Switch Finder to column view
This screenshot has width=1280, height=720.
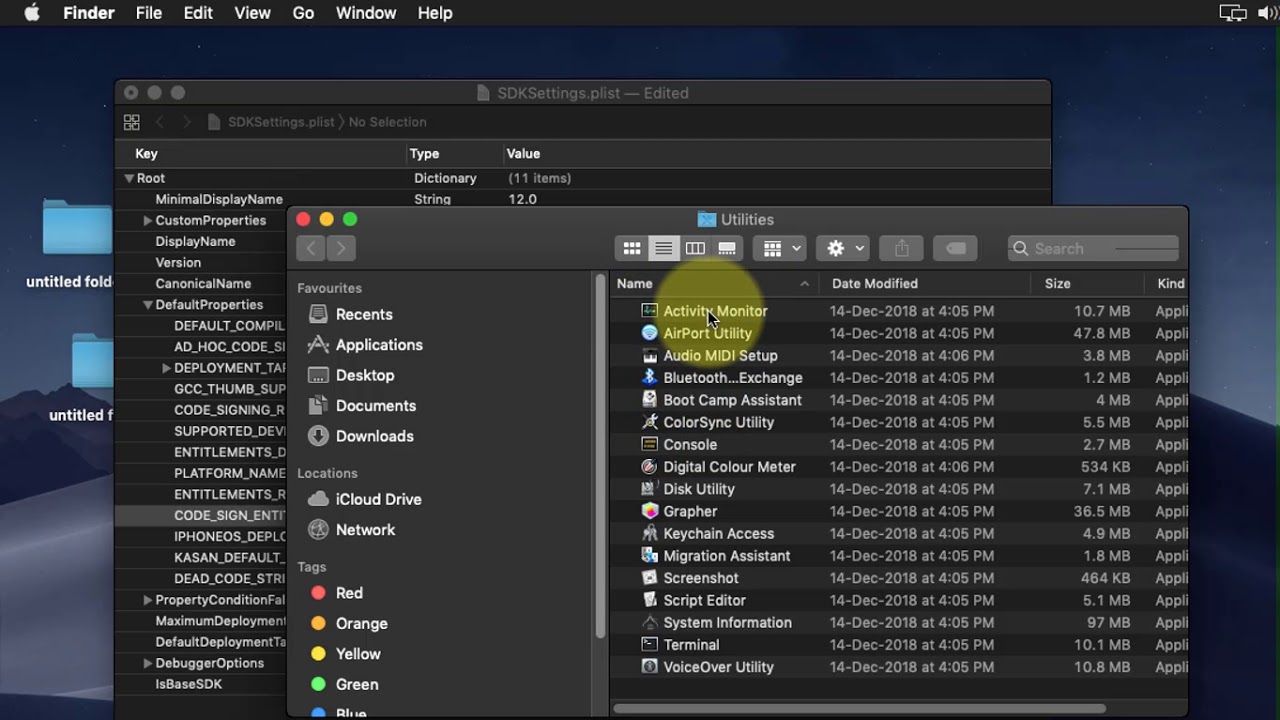(x=695, y=248)
